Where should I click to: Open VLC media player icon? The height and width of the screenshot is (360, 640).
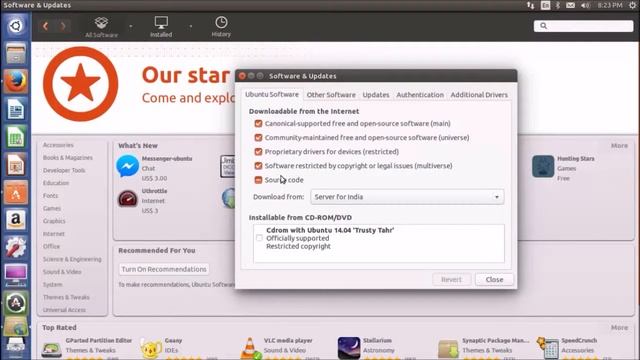coord(250,348)
